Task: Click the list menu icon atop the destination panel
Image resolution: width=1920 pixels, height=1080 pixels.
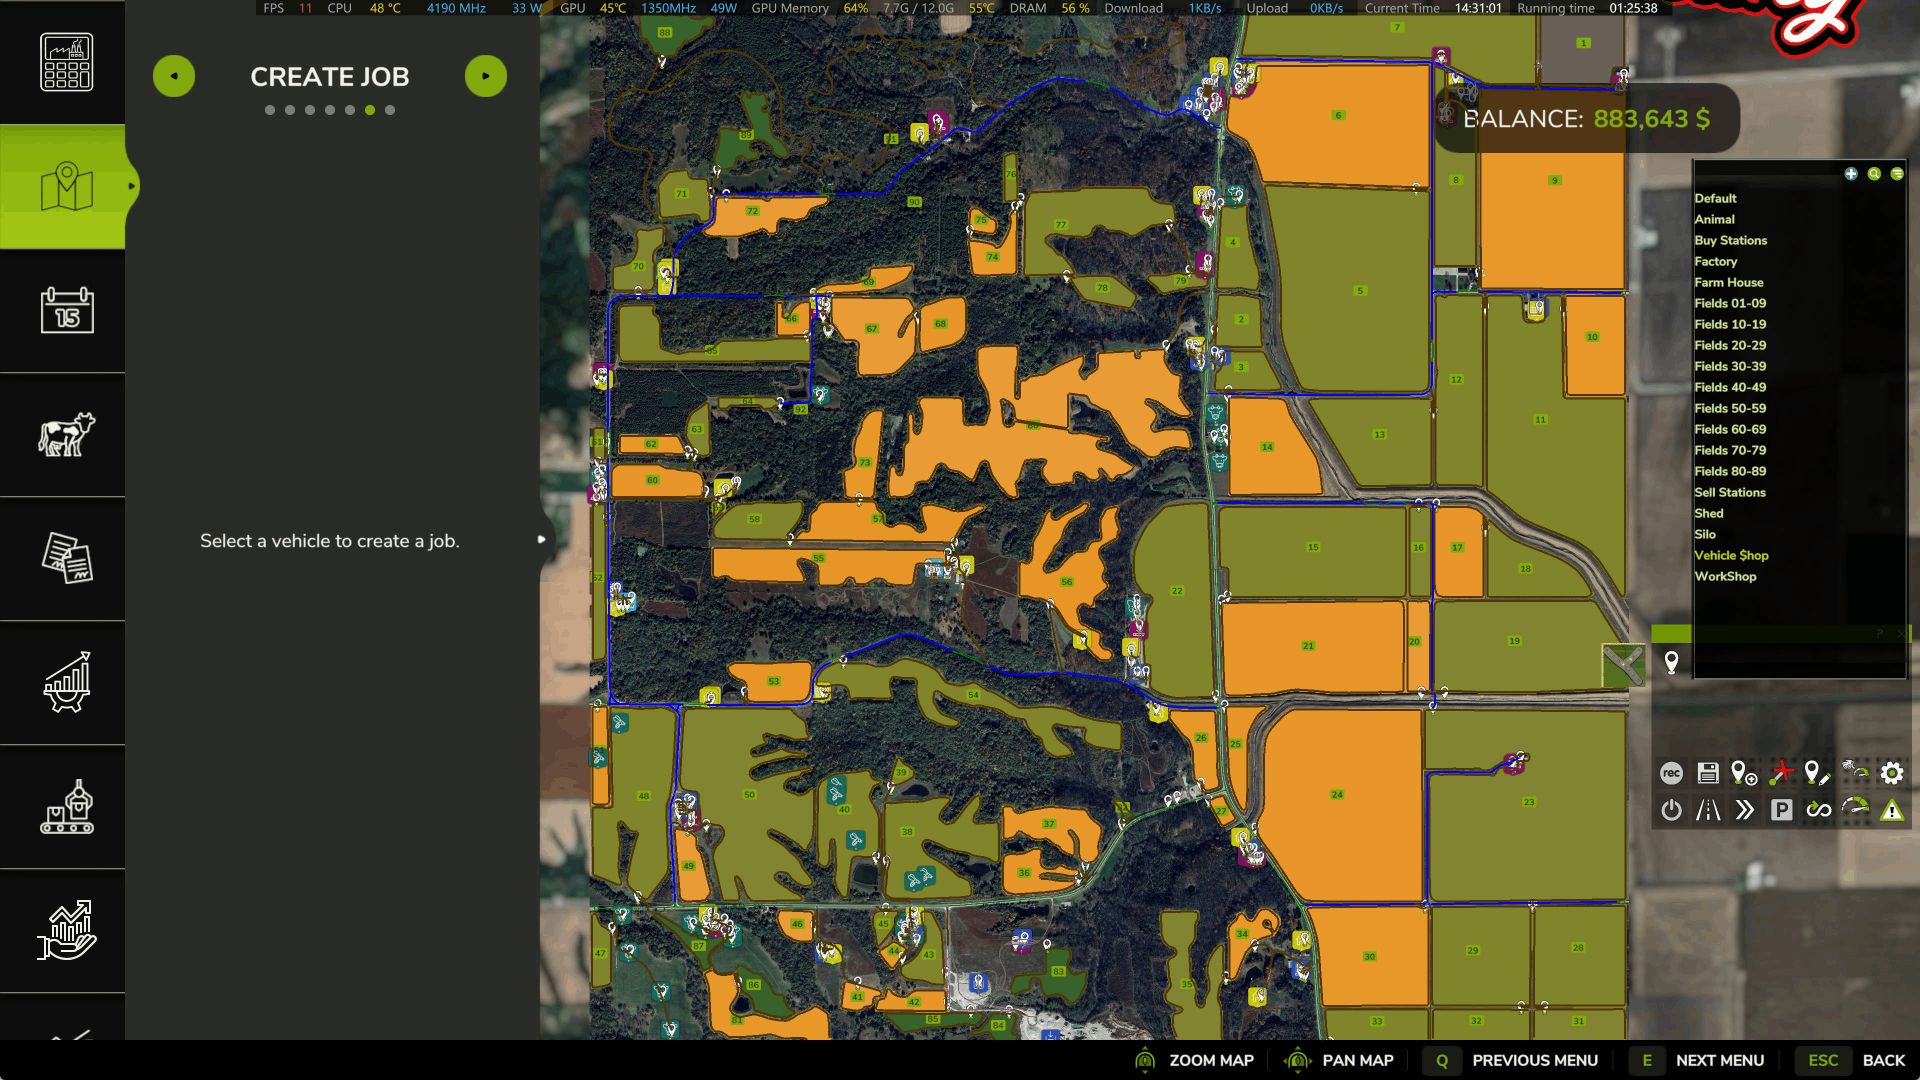Action: coord(1897,174)
